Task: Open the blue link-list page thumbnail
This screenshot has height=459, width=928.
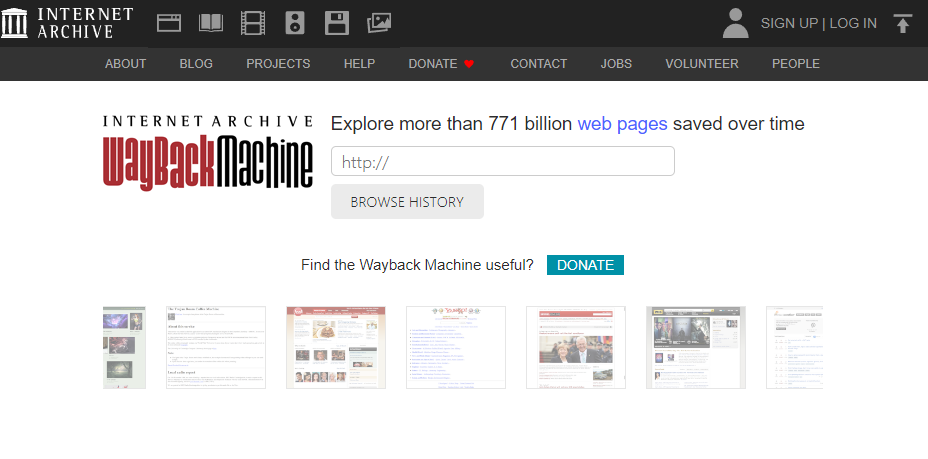Action: tap(456, 347)
